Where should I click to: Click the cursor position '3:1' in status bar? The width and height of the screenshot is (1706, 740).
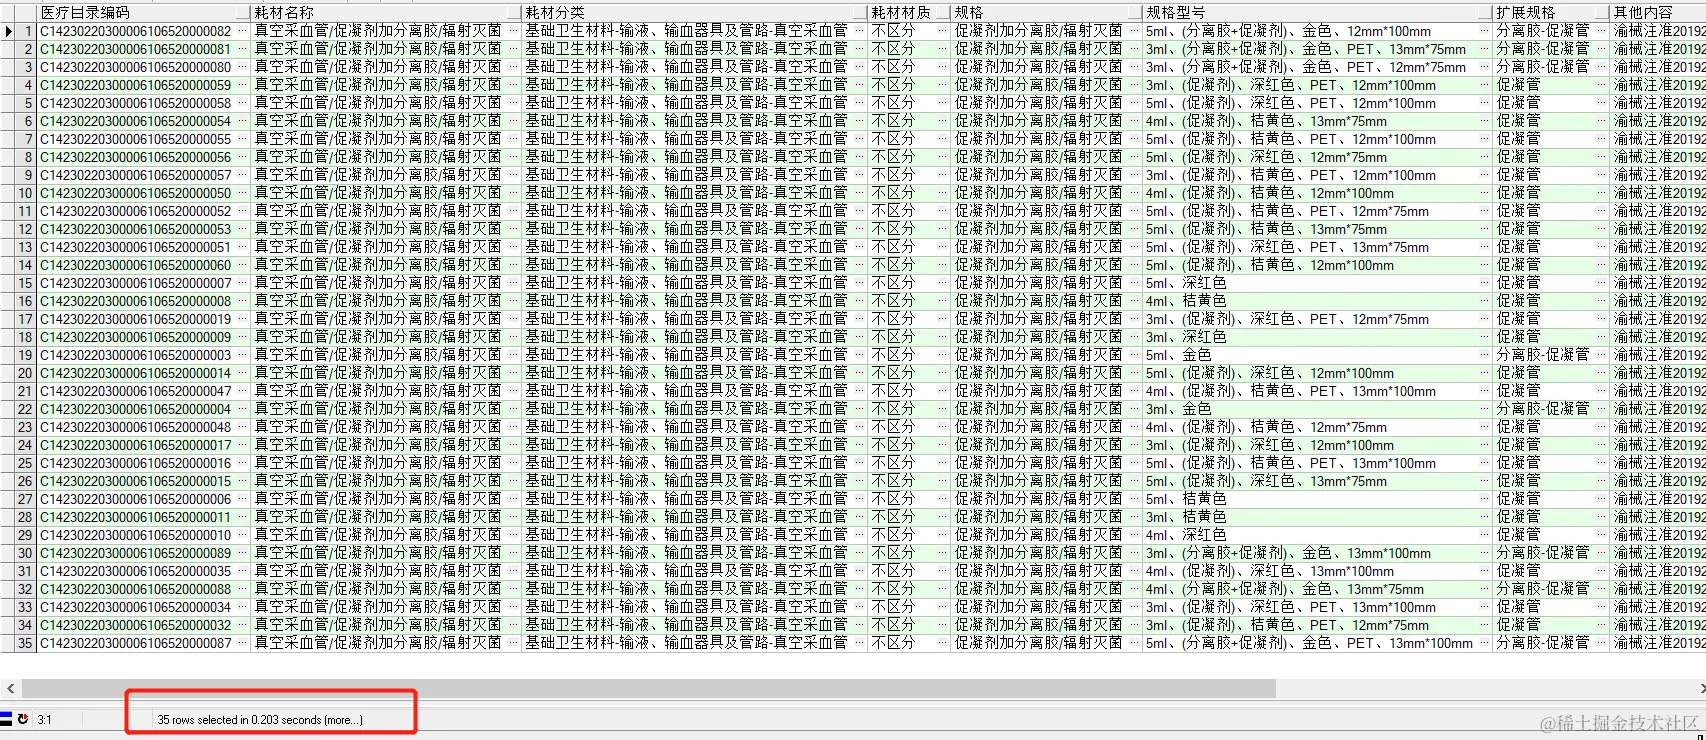[x=45, y=720]
